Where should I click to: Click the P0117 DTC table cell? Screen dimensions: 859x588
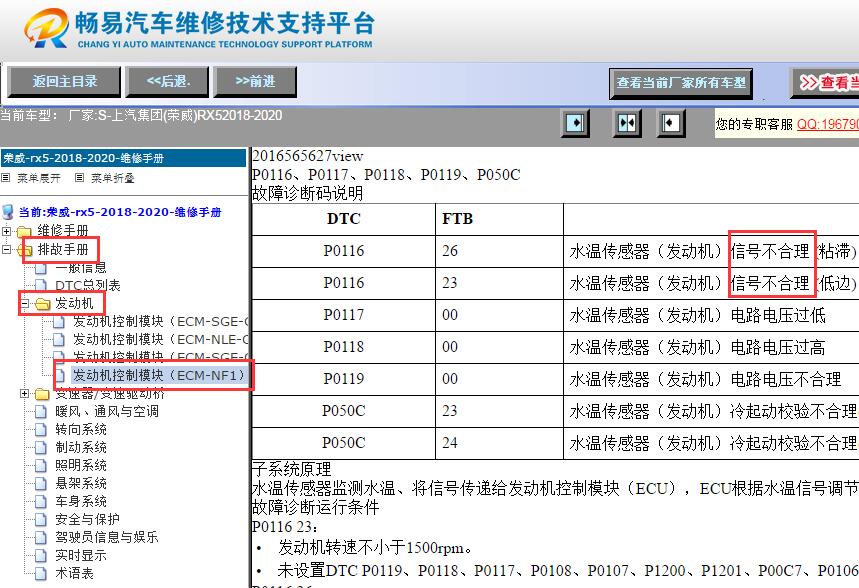point(343,315)
